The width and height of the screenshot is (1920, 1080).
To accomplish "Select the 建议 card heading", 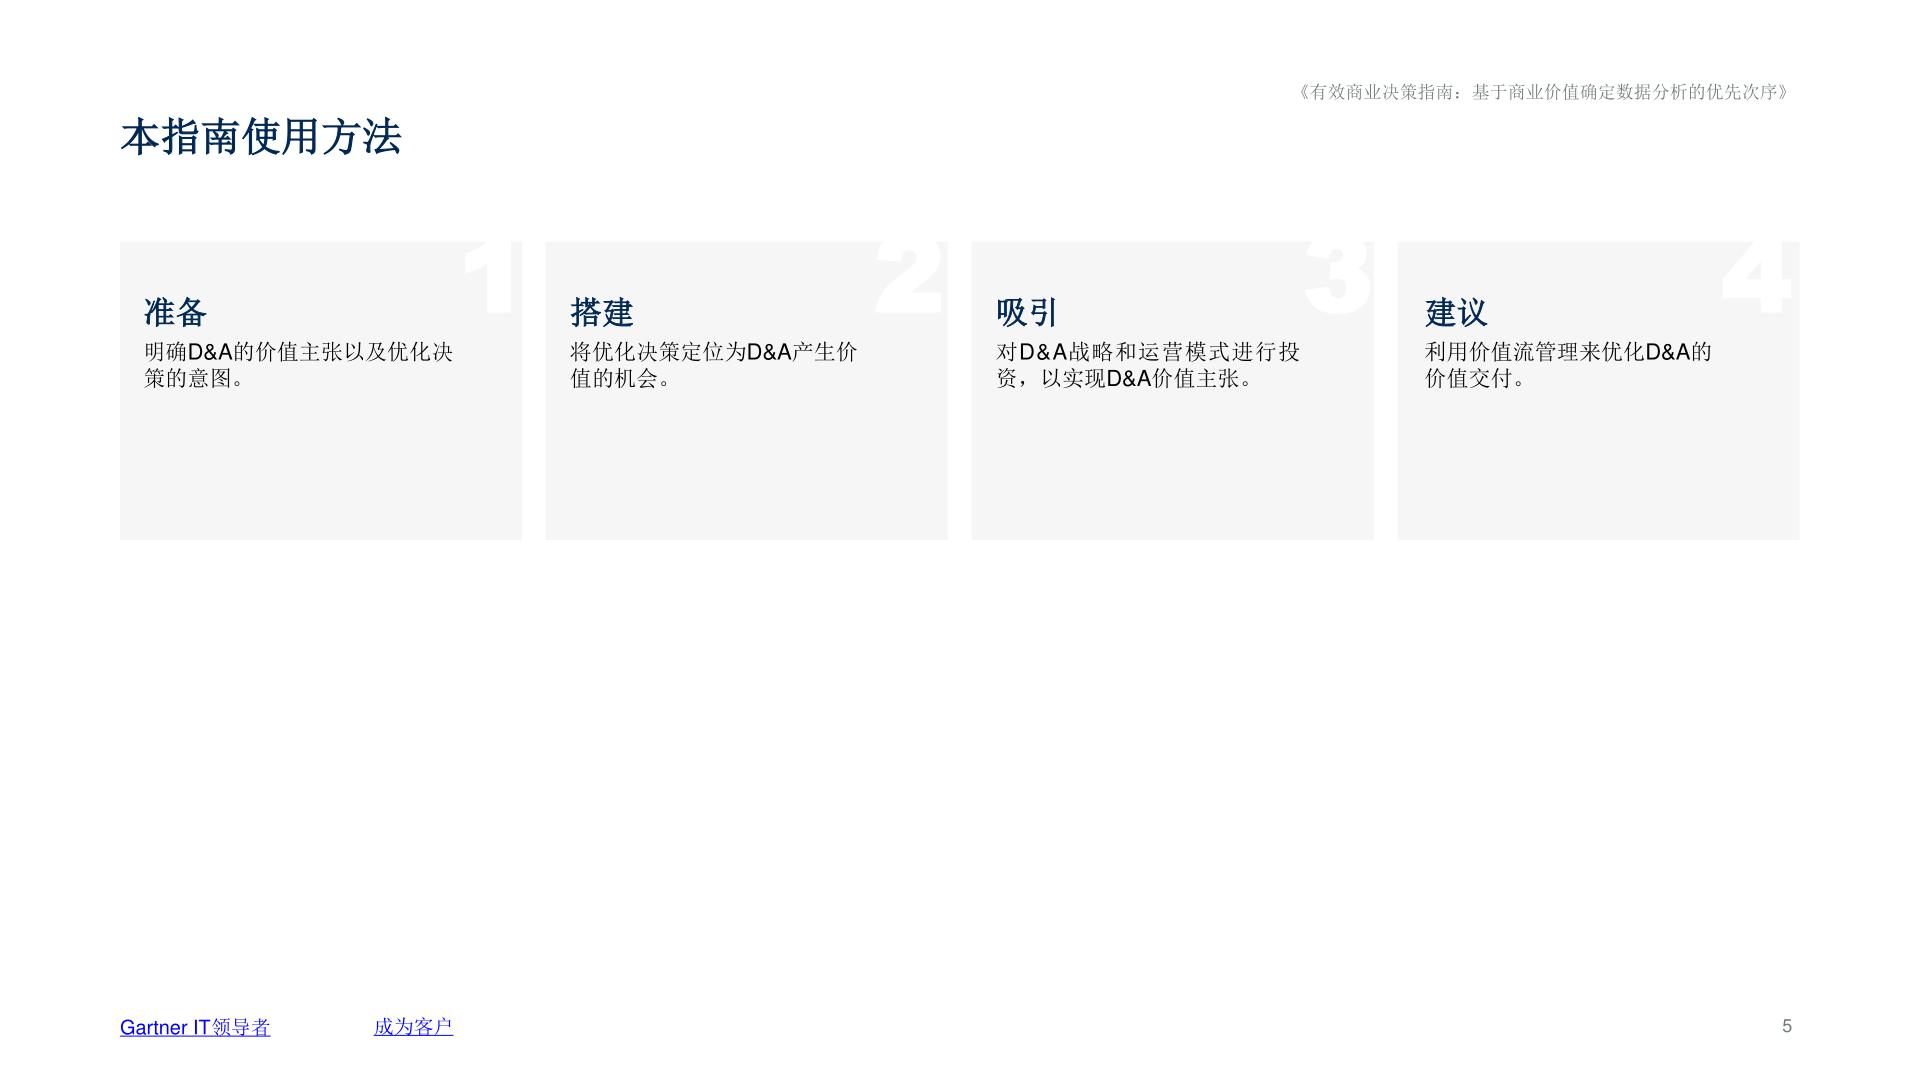I will pos(1456,312).
